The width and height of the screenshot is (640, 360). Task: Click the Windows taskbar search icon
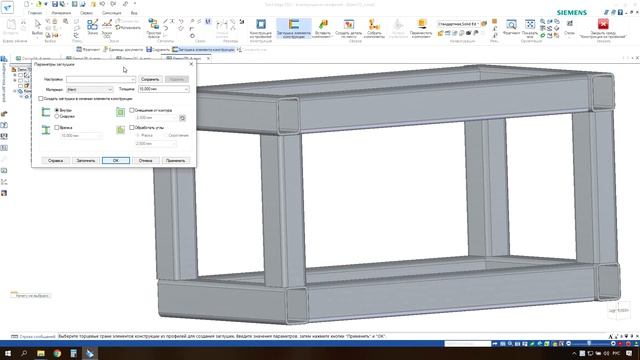click(24, 353)
